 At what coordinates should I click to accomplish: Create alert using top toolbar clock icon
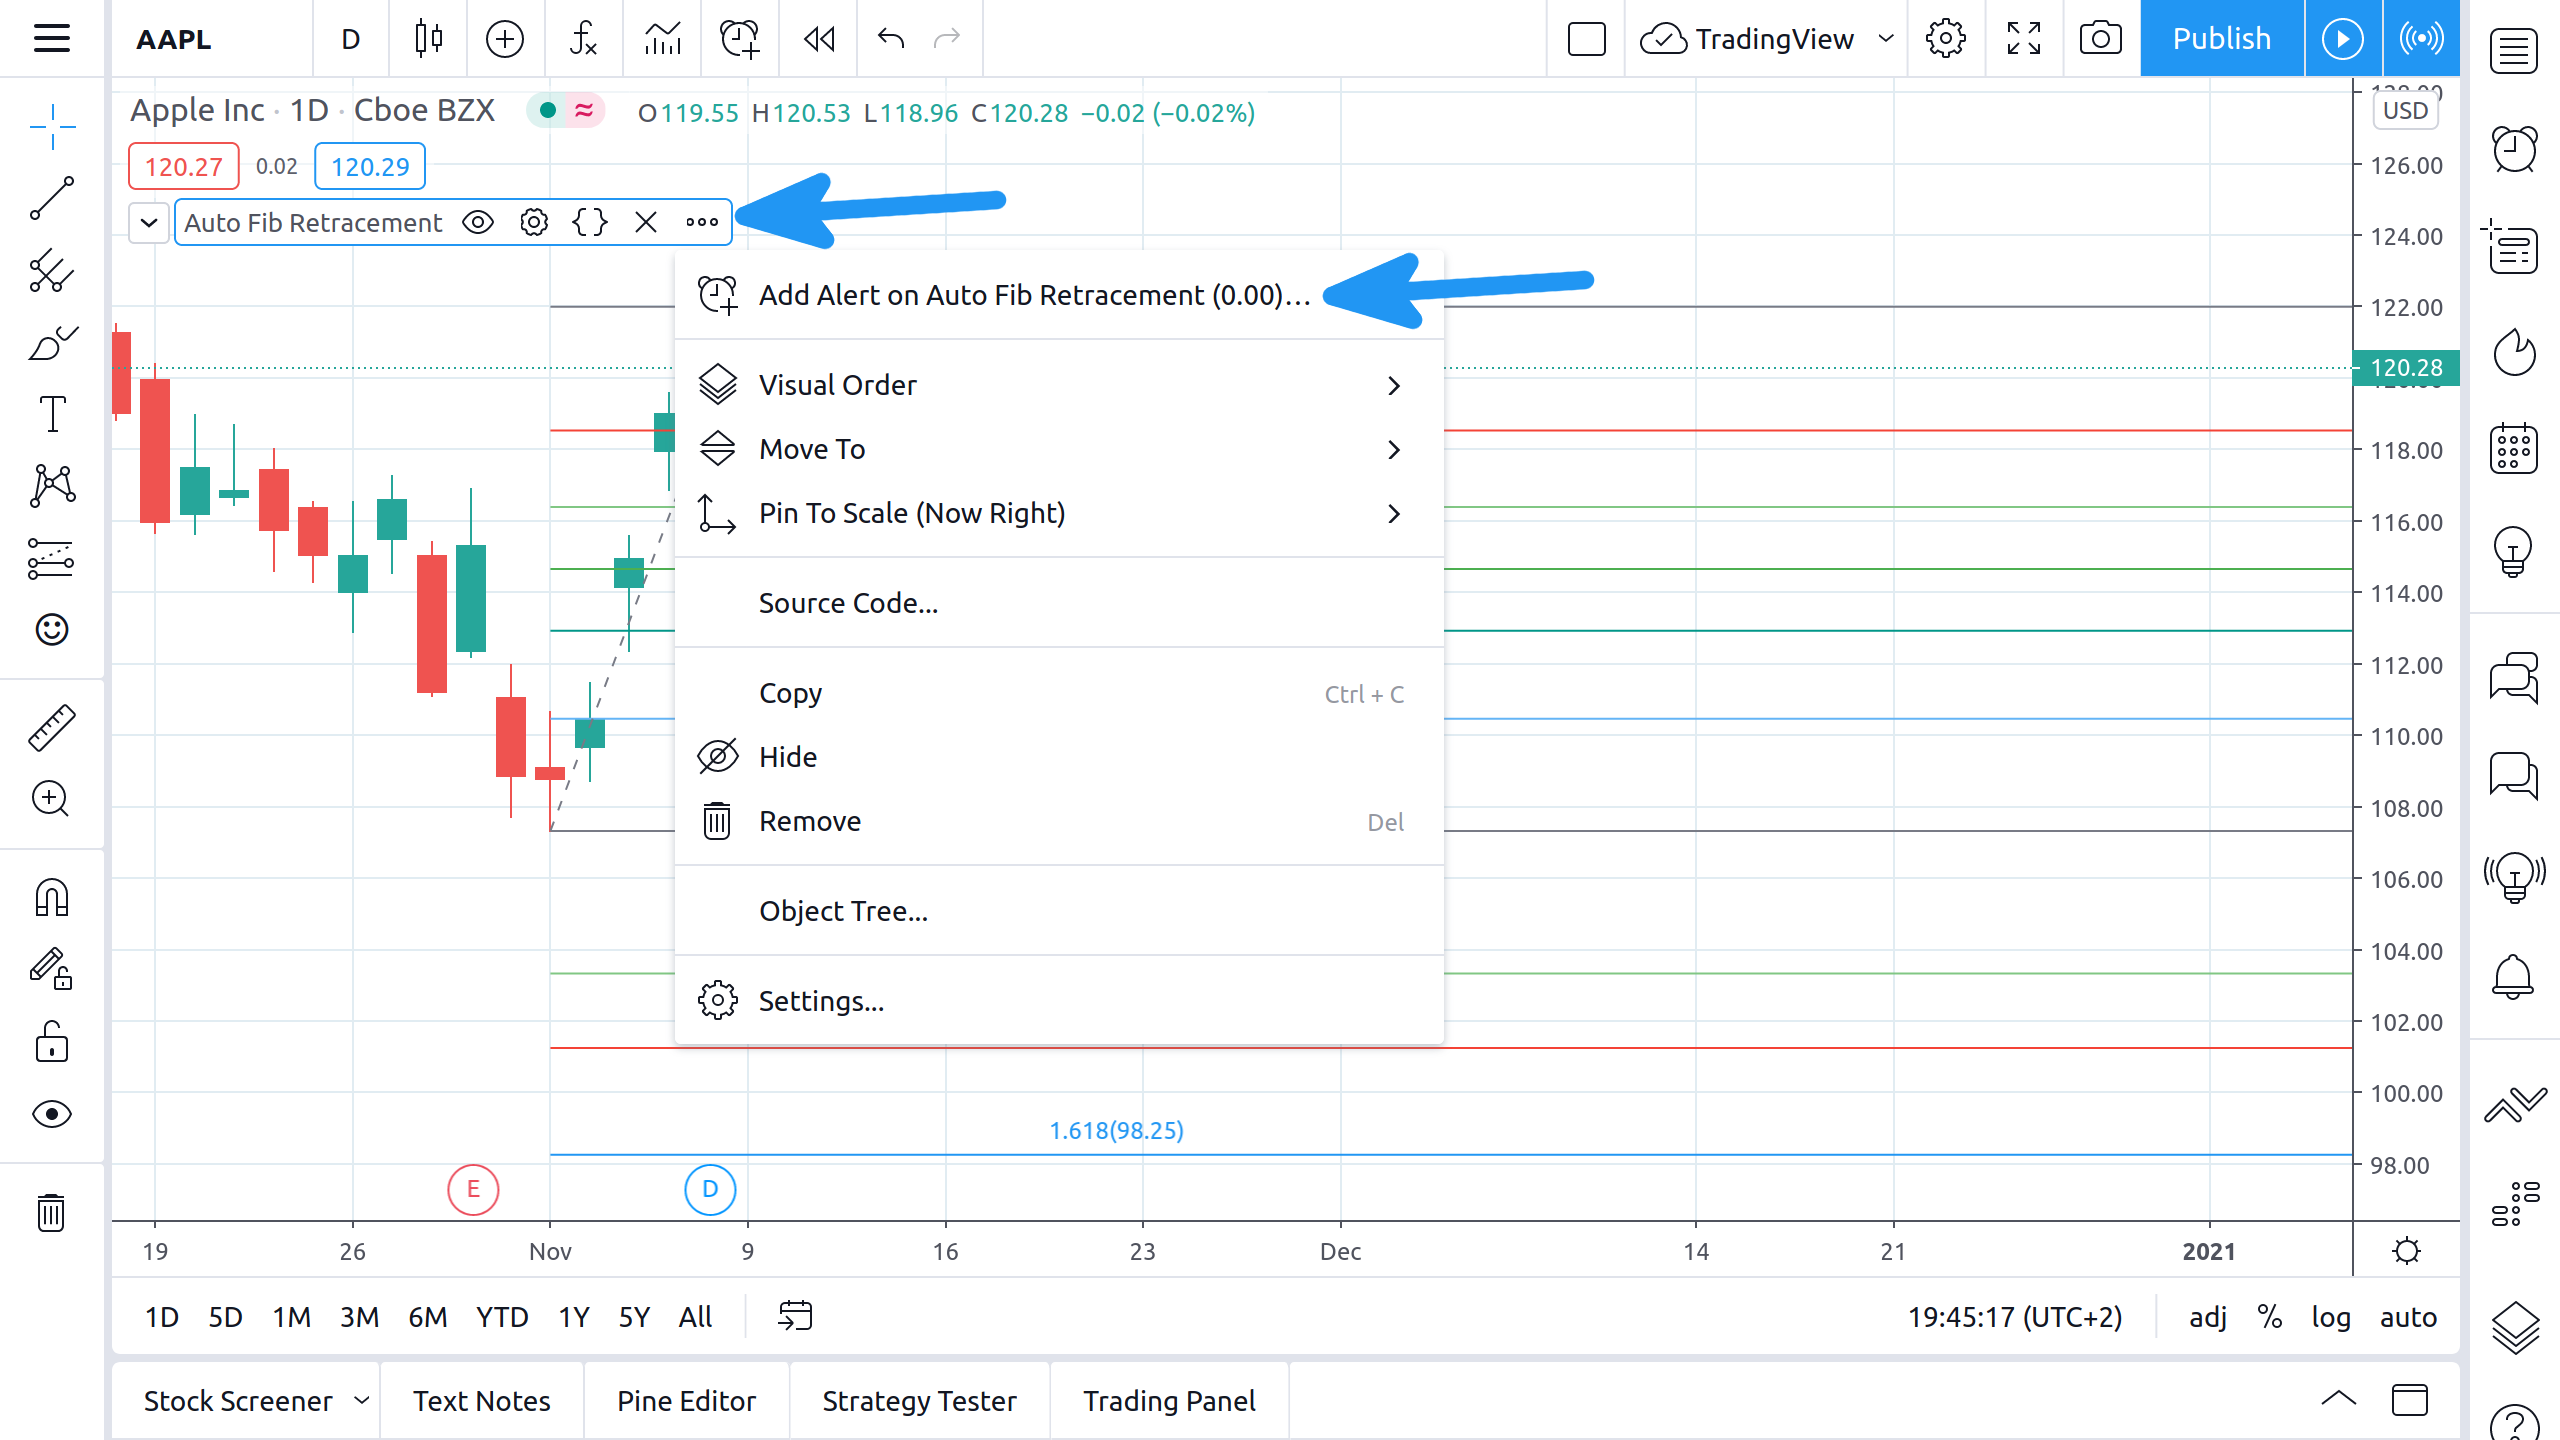(x=740, y=39)
